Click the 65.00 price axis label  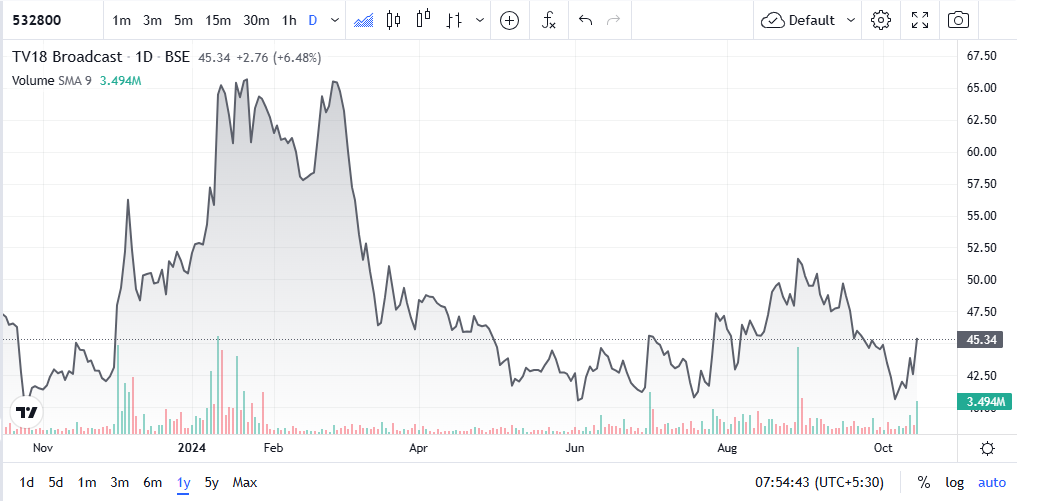click(981, 88)
